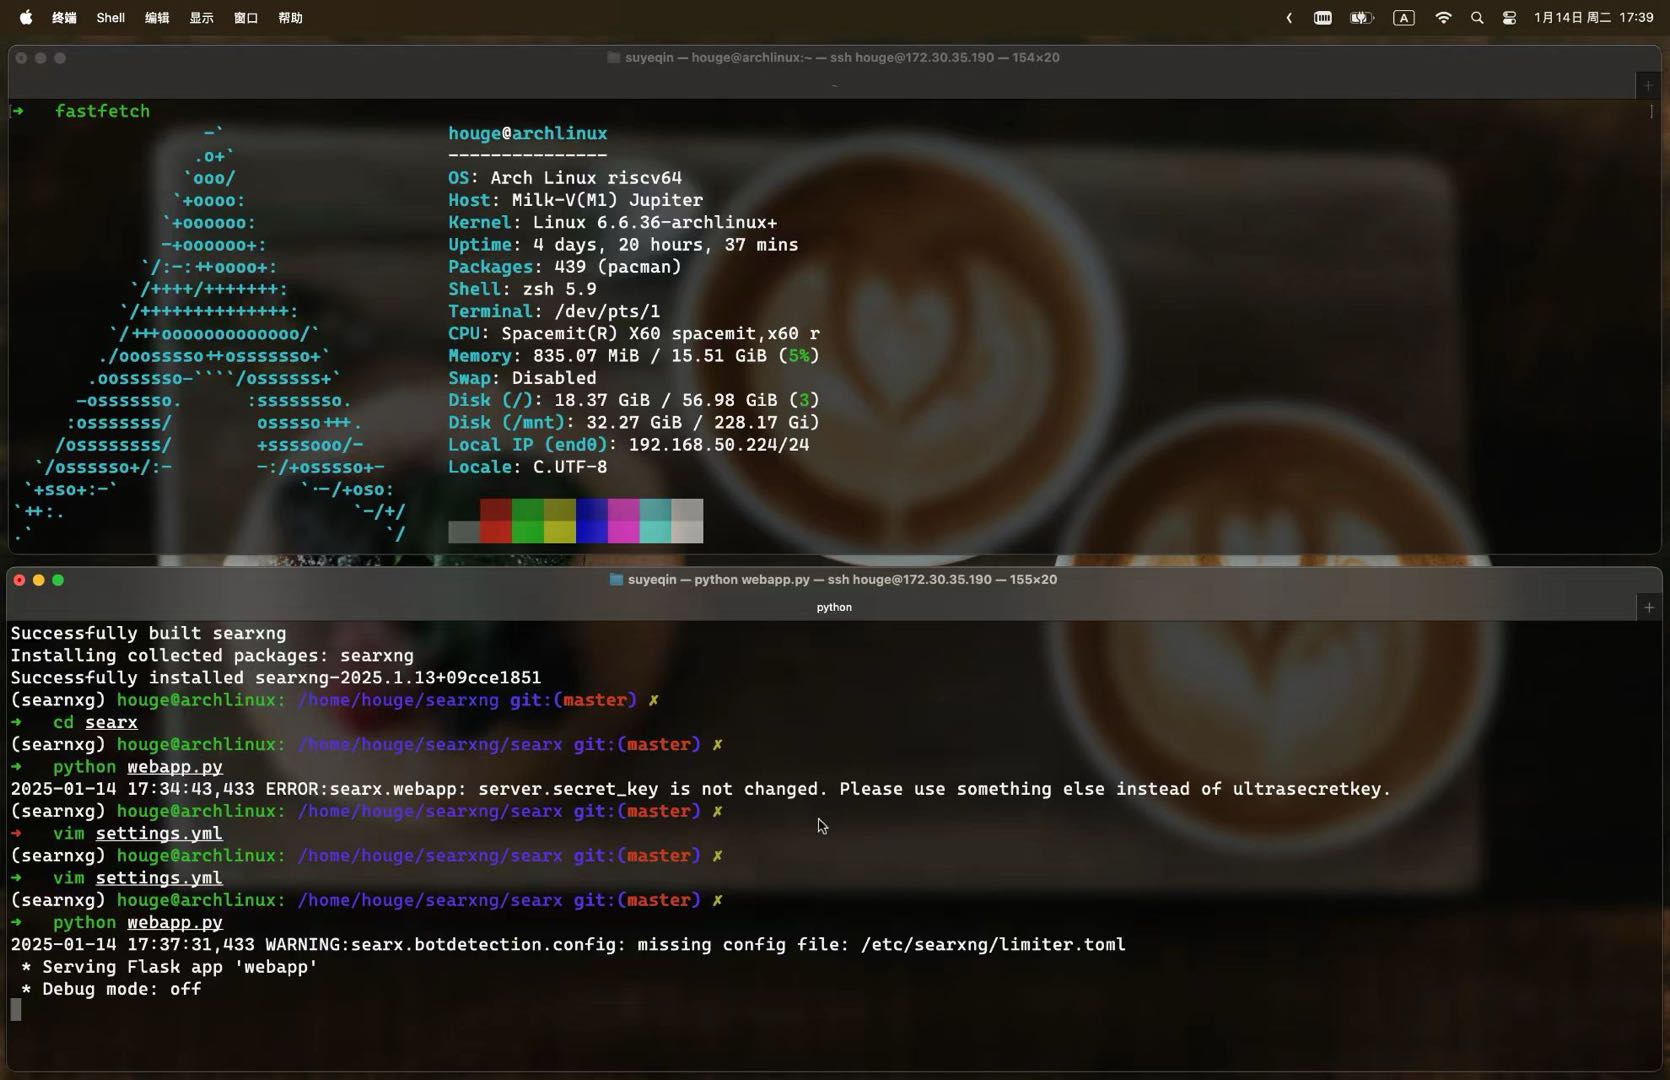Open Spotlight search
The image size is (1670, 1080).
click(x=1477, y=18)
